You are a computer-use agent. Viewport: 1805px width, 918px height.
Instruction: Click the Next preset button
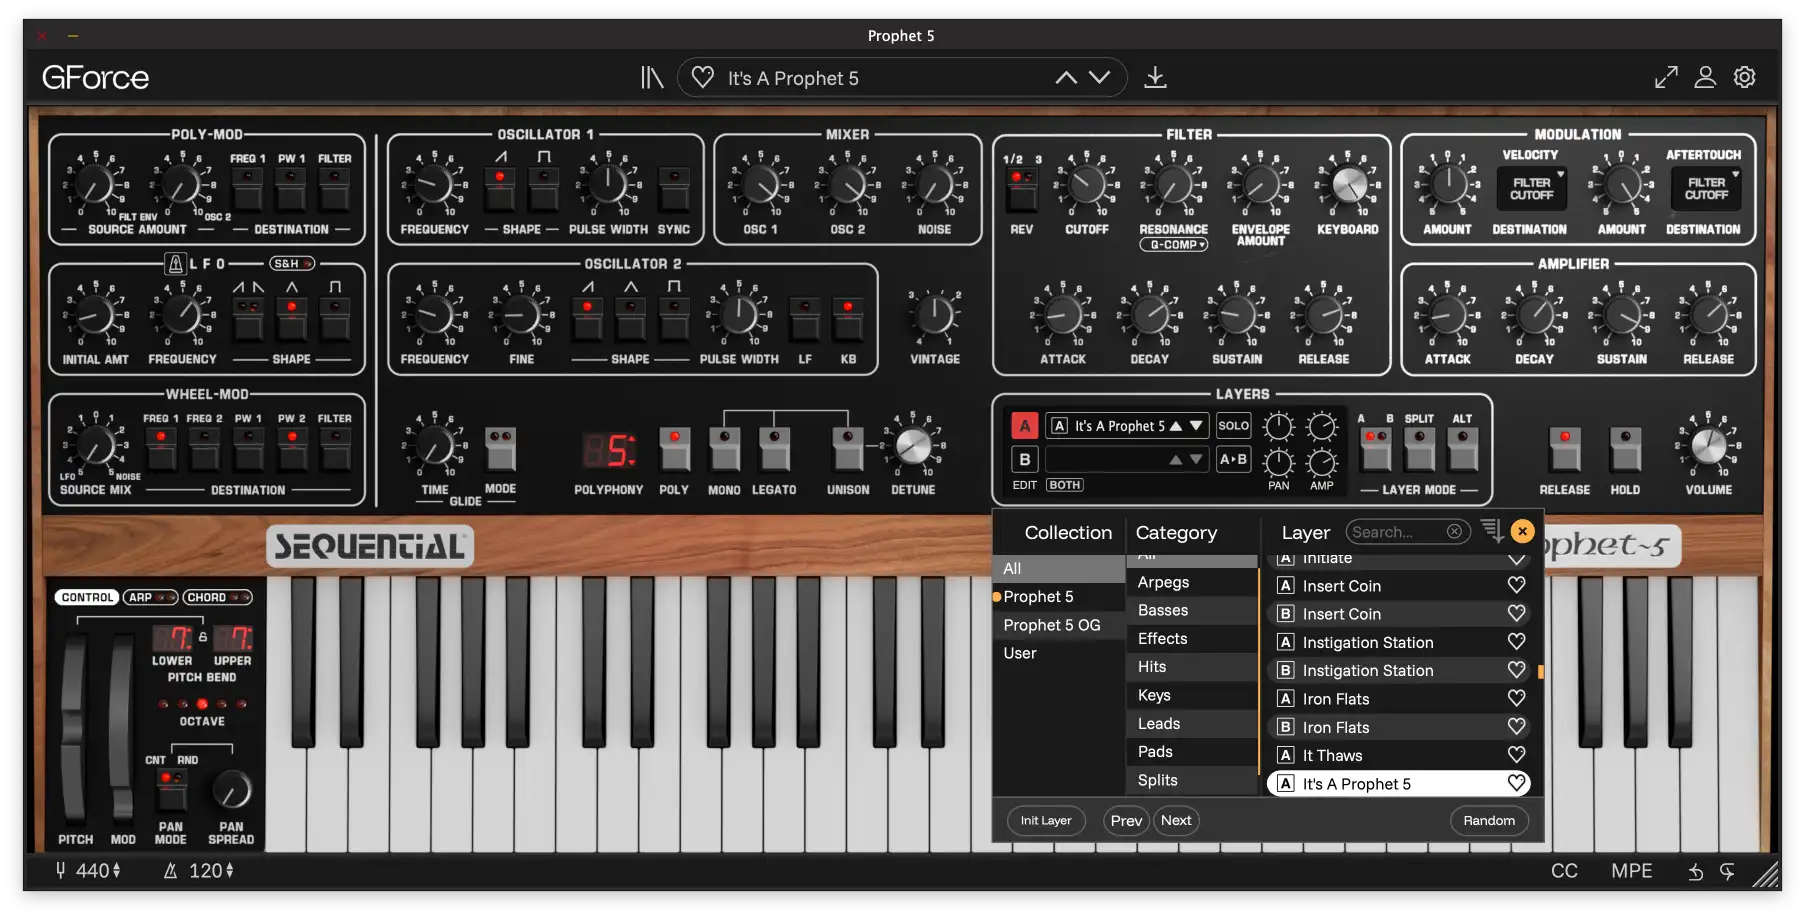point(1176,821)
